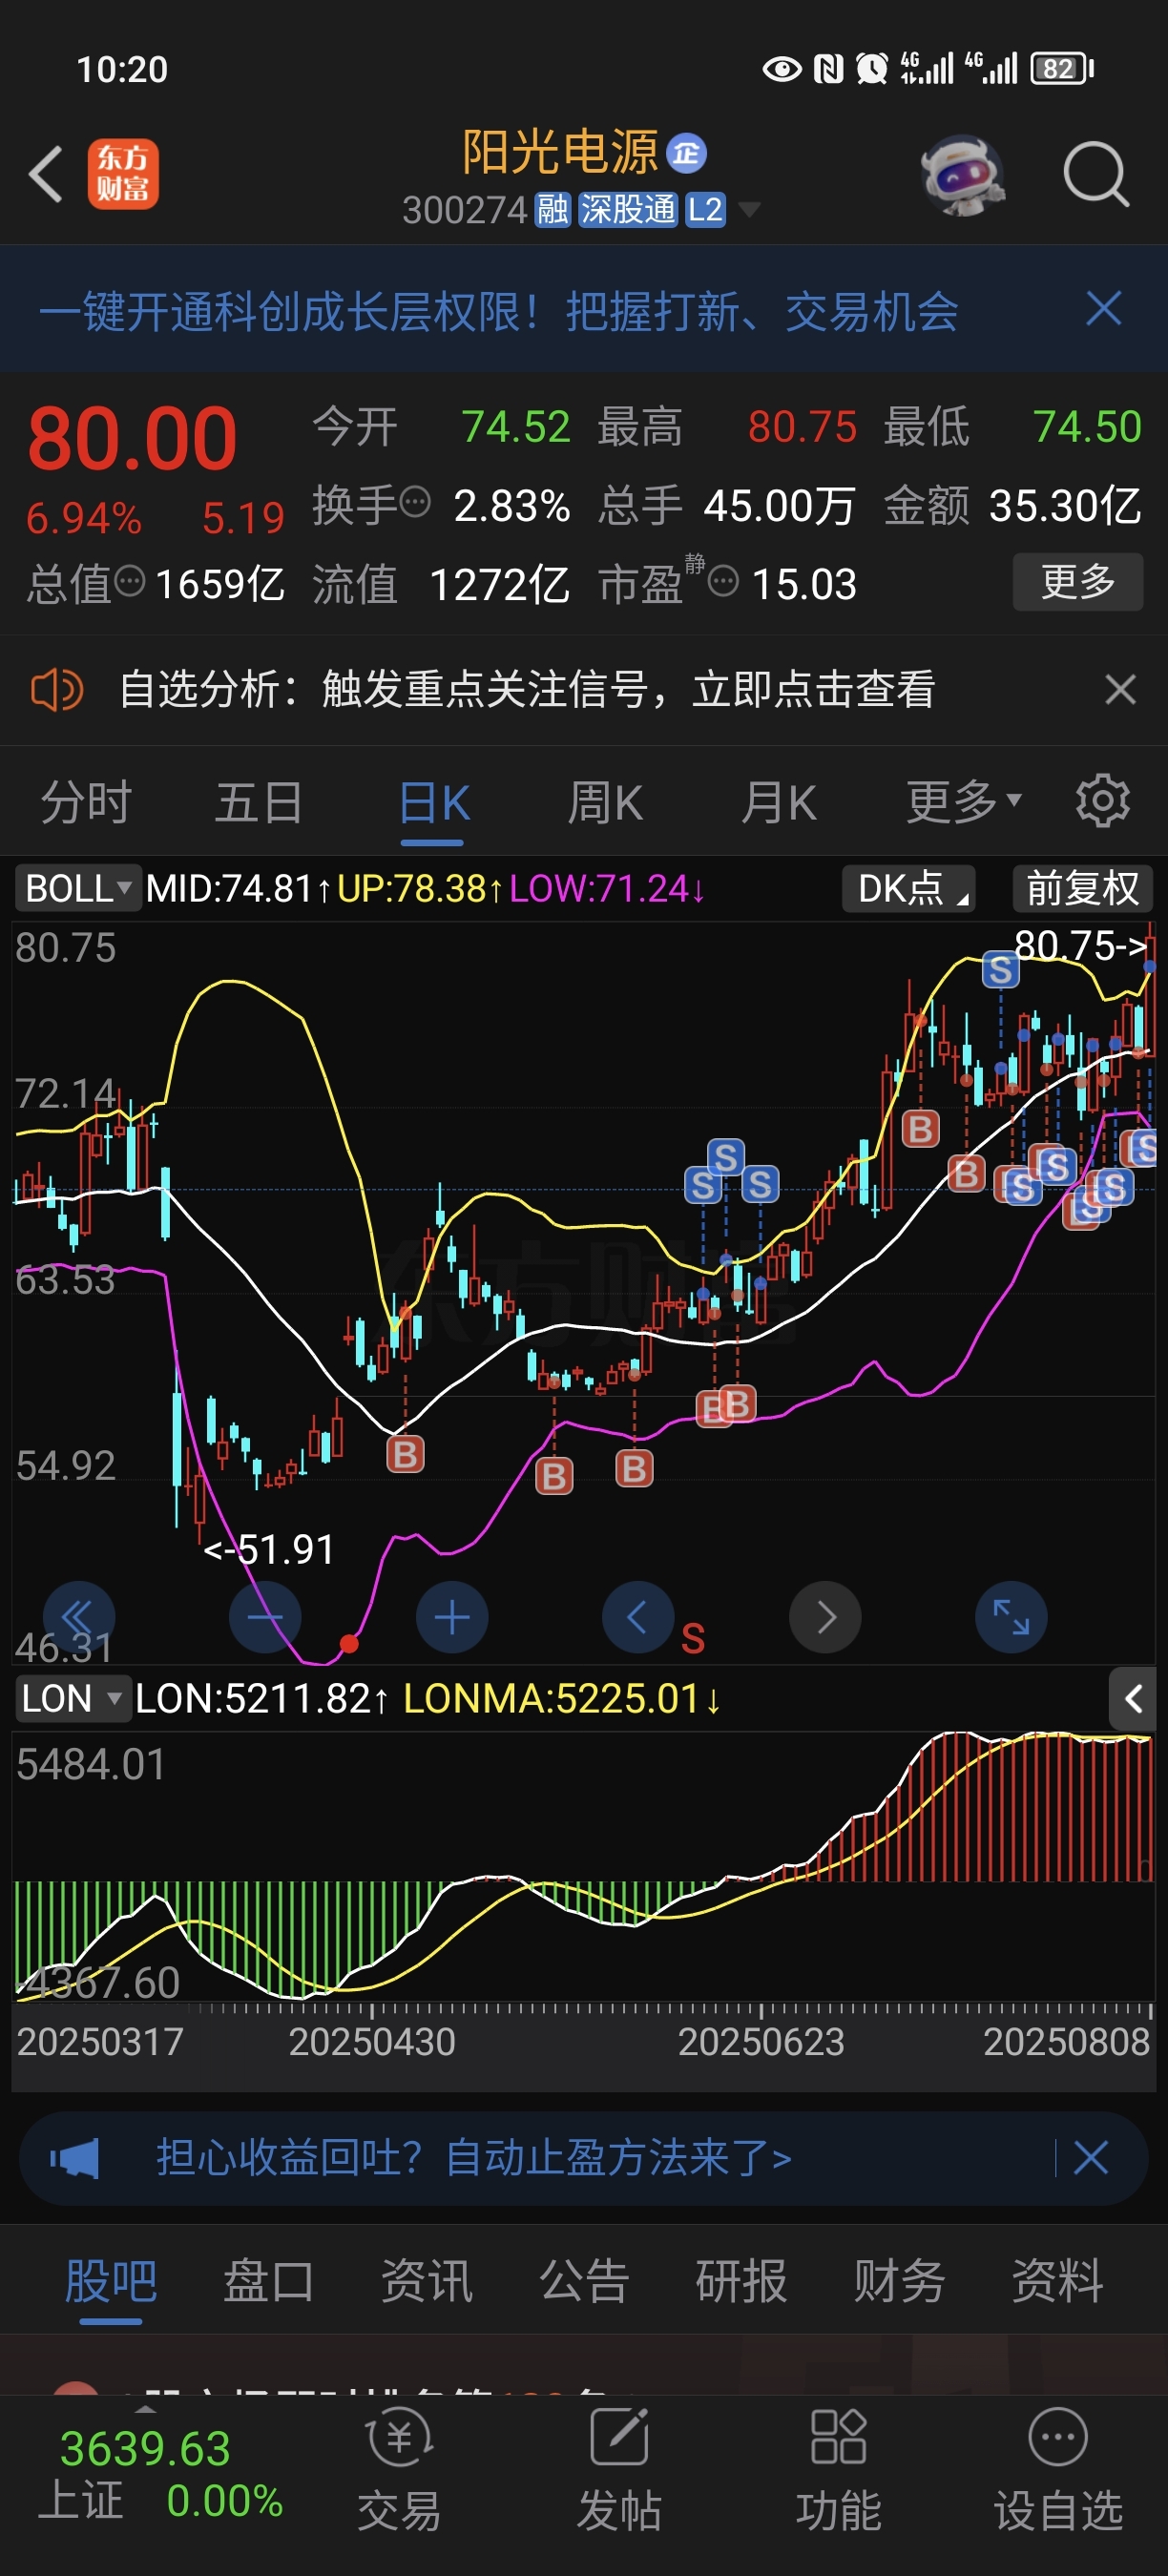Select the 日K chart tab
The image size is (1168, 2576).
433,803
